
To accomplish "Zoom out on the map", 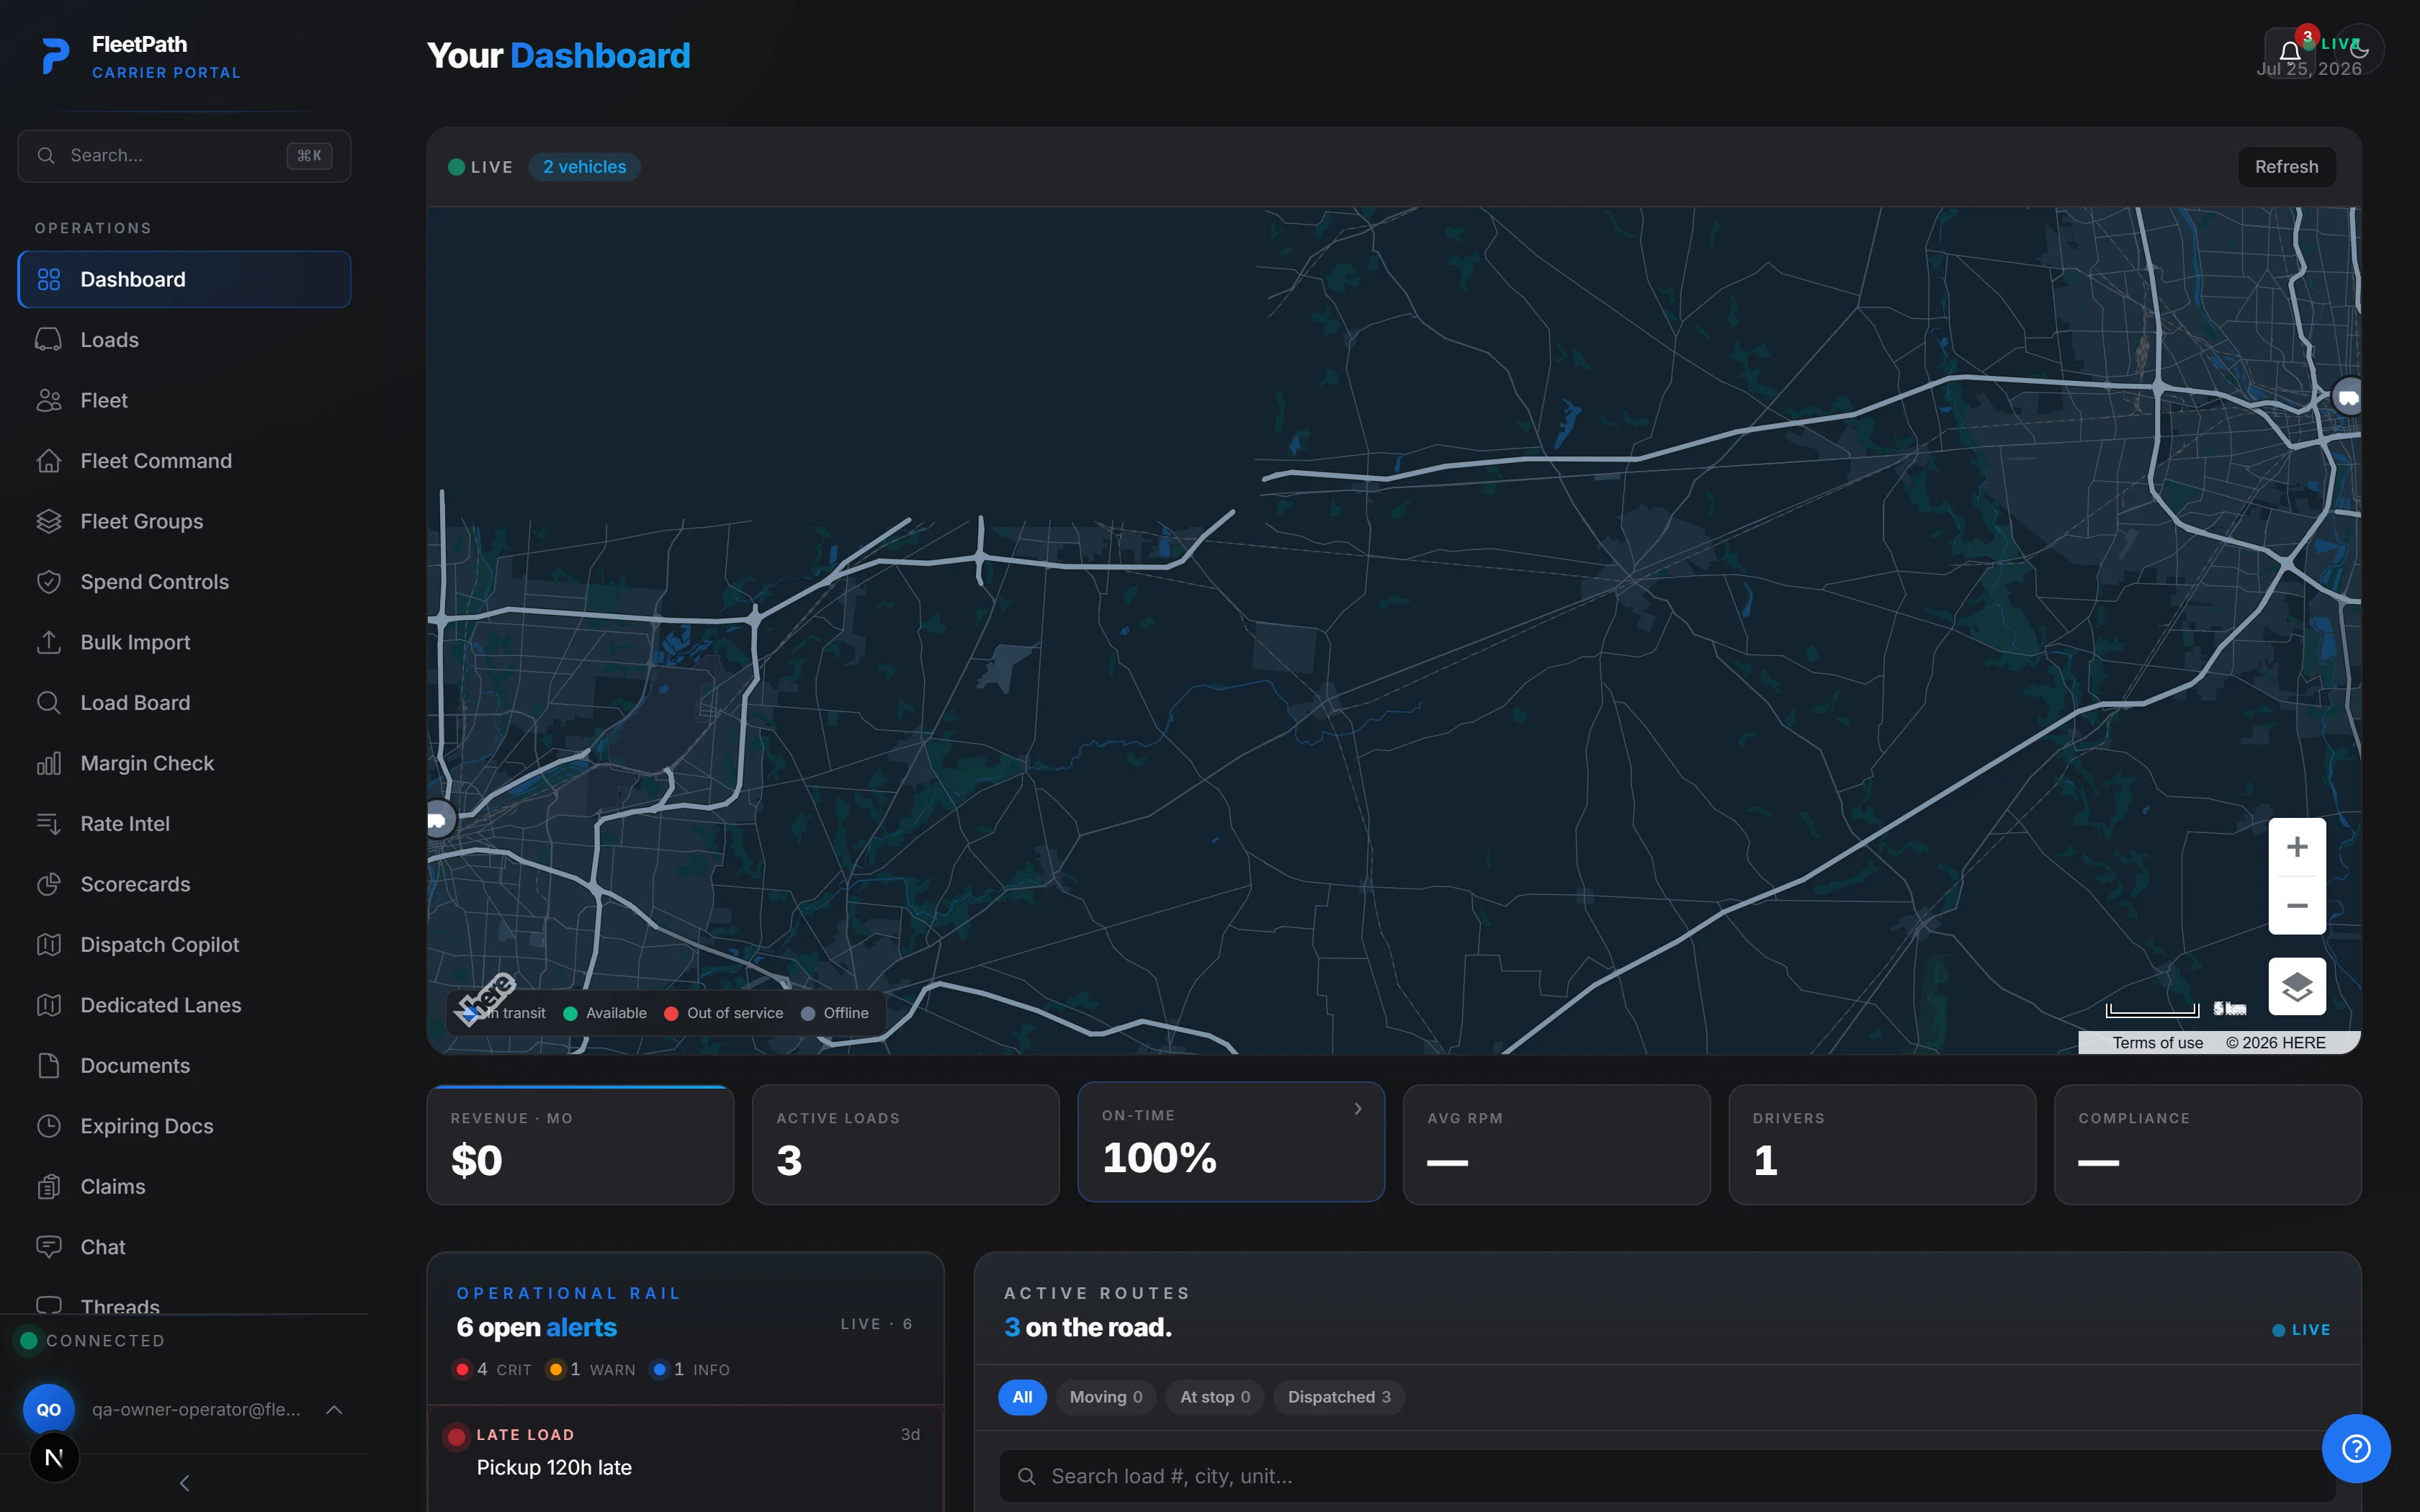I will pos(2297,906).
